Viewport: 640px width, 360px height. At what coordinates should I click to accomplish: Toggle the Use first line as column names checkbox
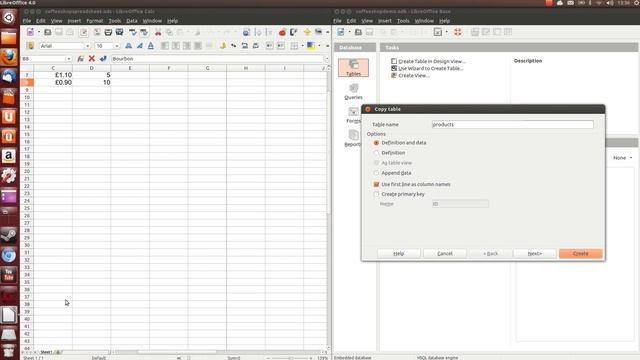(376, 184)
